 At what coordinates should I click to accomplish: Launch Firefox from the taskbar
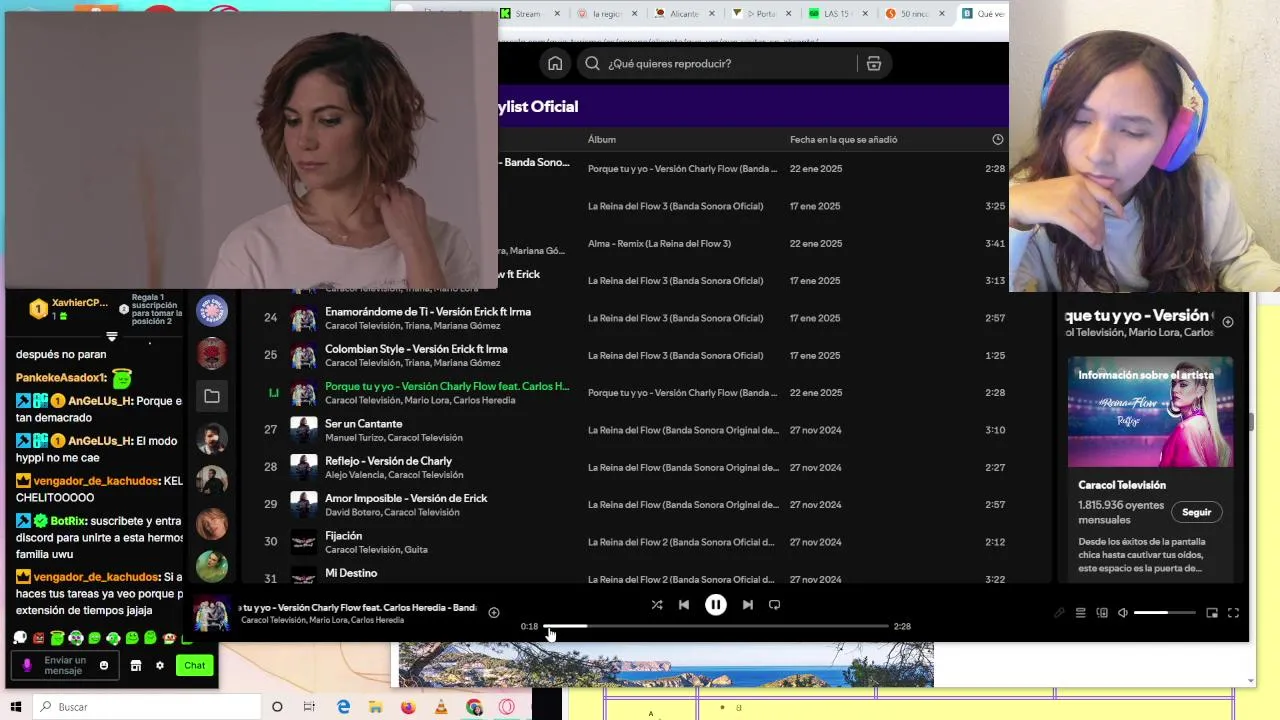pos(408,707)
